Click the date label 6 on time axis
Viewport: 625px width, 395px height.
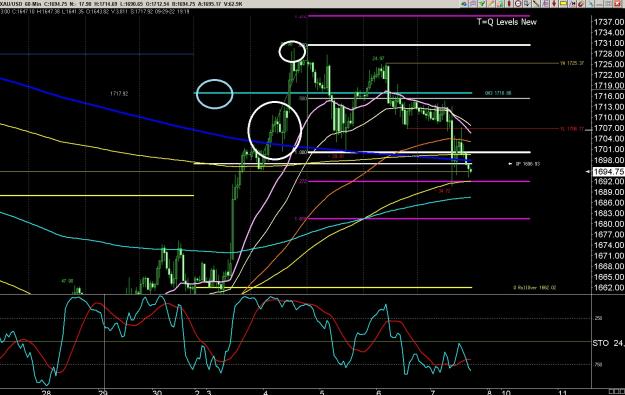click(x=378, y=392)
